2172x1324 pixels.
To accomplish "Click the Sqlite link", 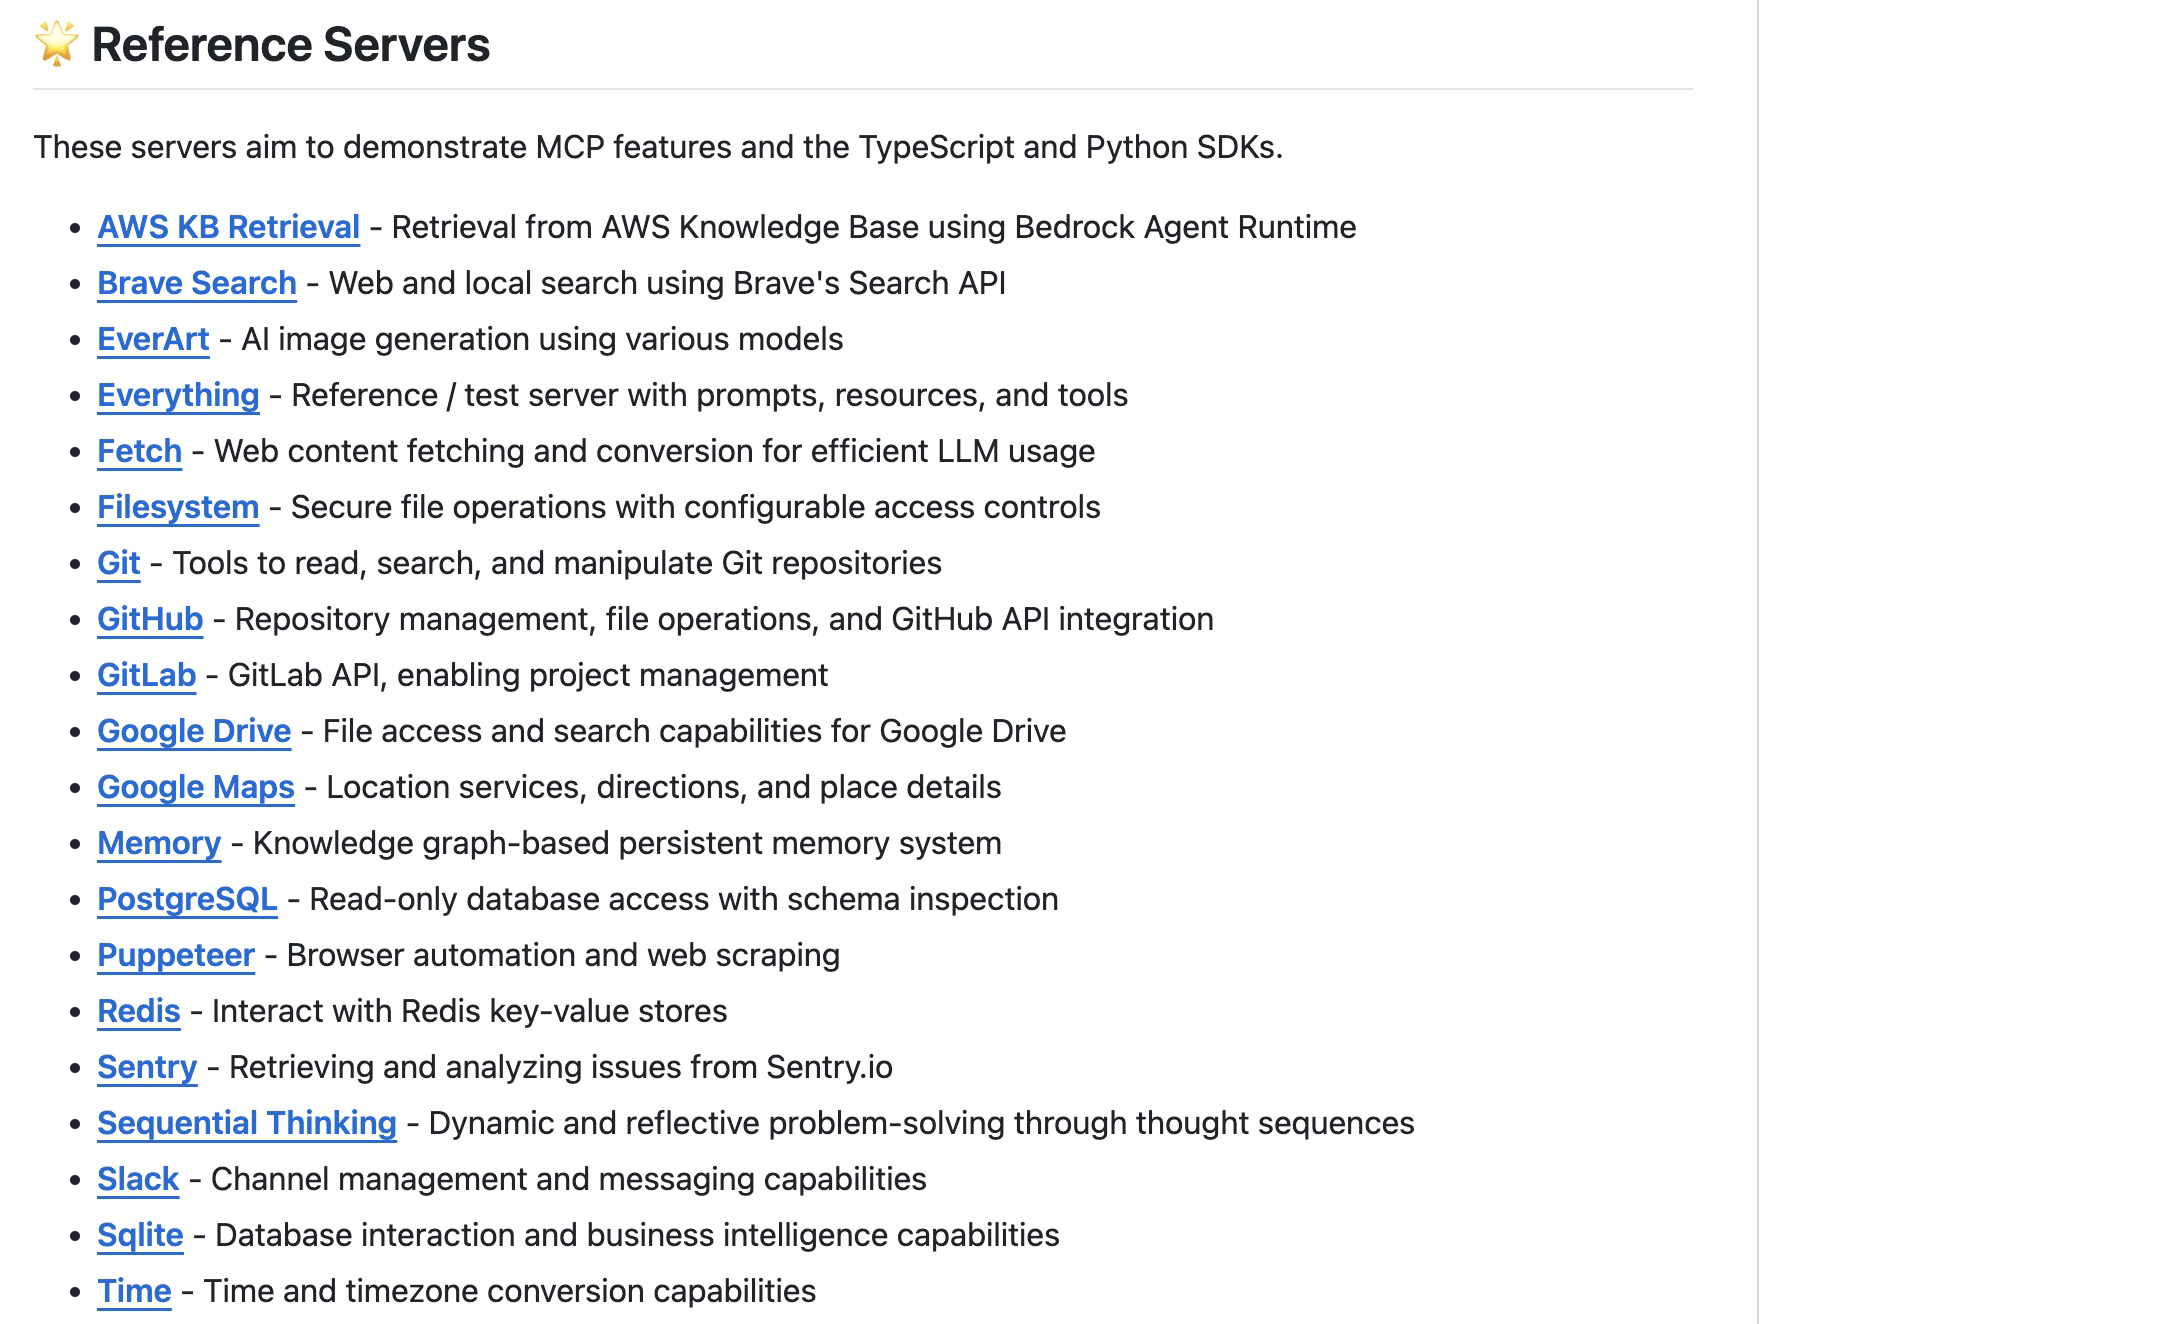I will coord(140,1235).
